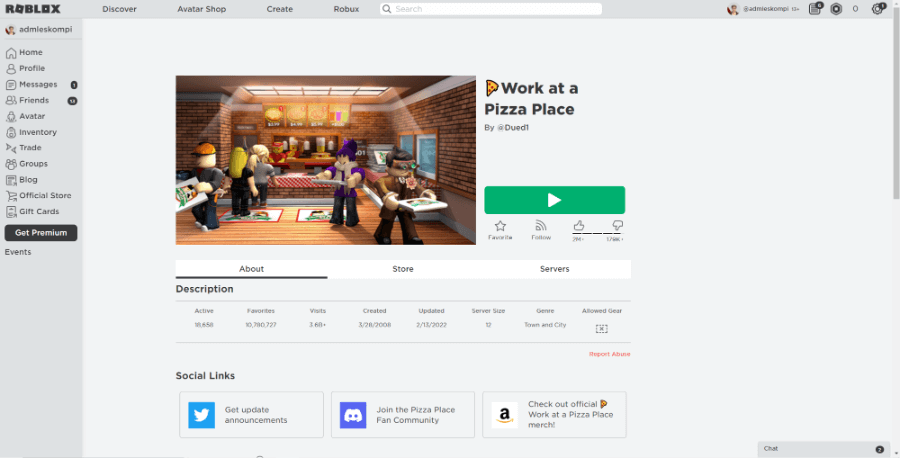Click the Allowed Gear disabled icon
The height and width of the screenshot is (458, 900).
[602, 329]
